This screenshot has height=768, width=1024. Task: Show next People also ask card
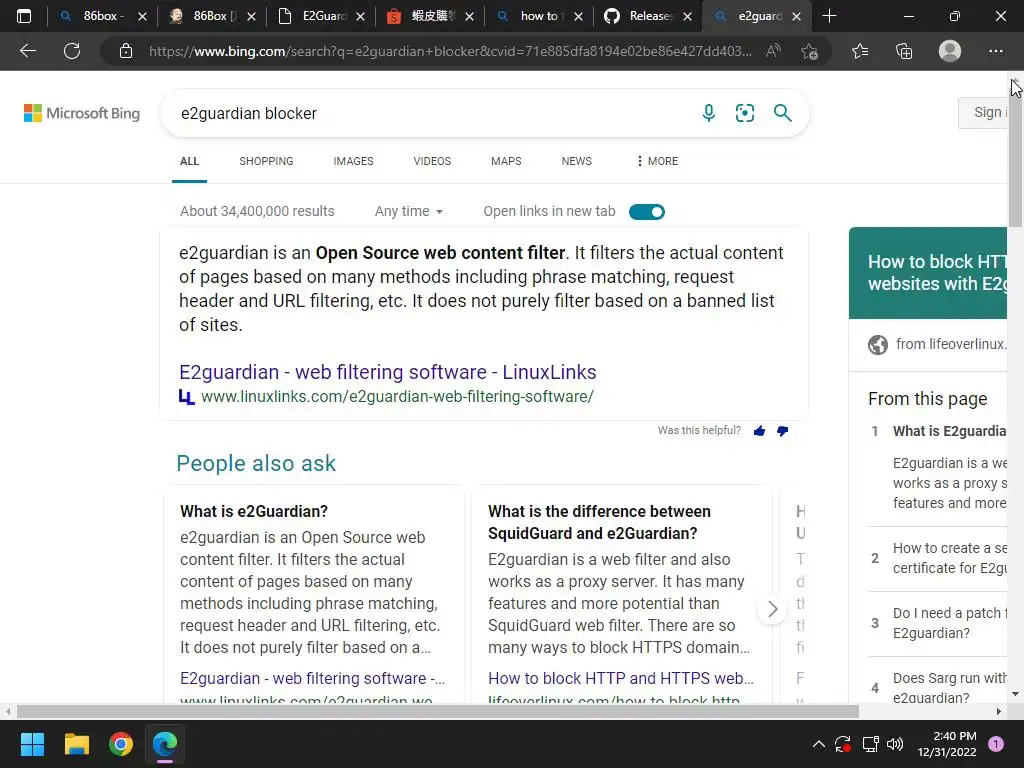[773, 609]
